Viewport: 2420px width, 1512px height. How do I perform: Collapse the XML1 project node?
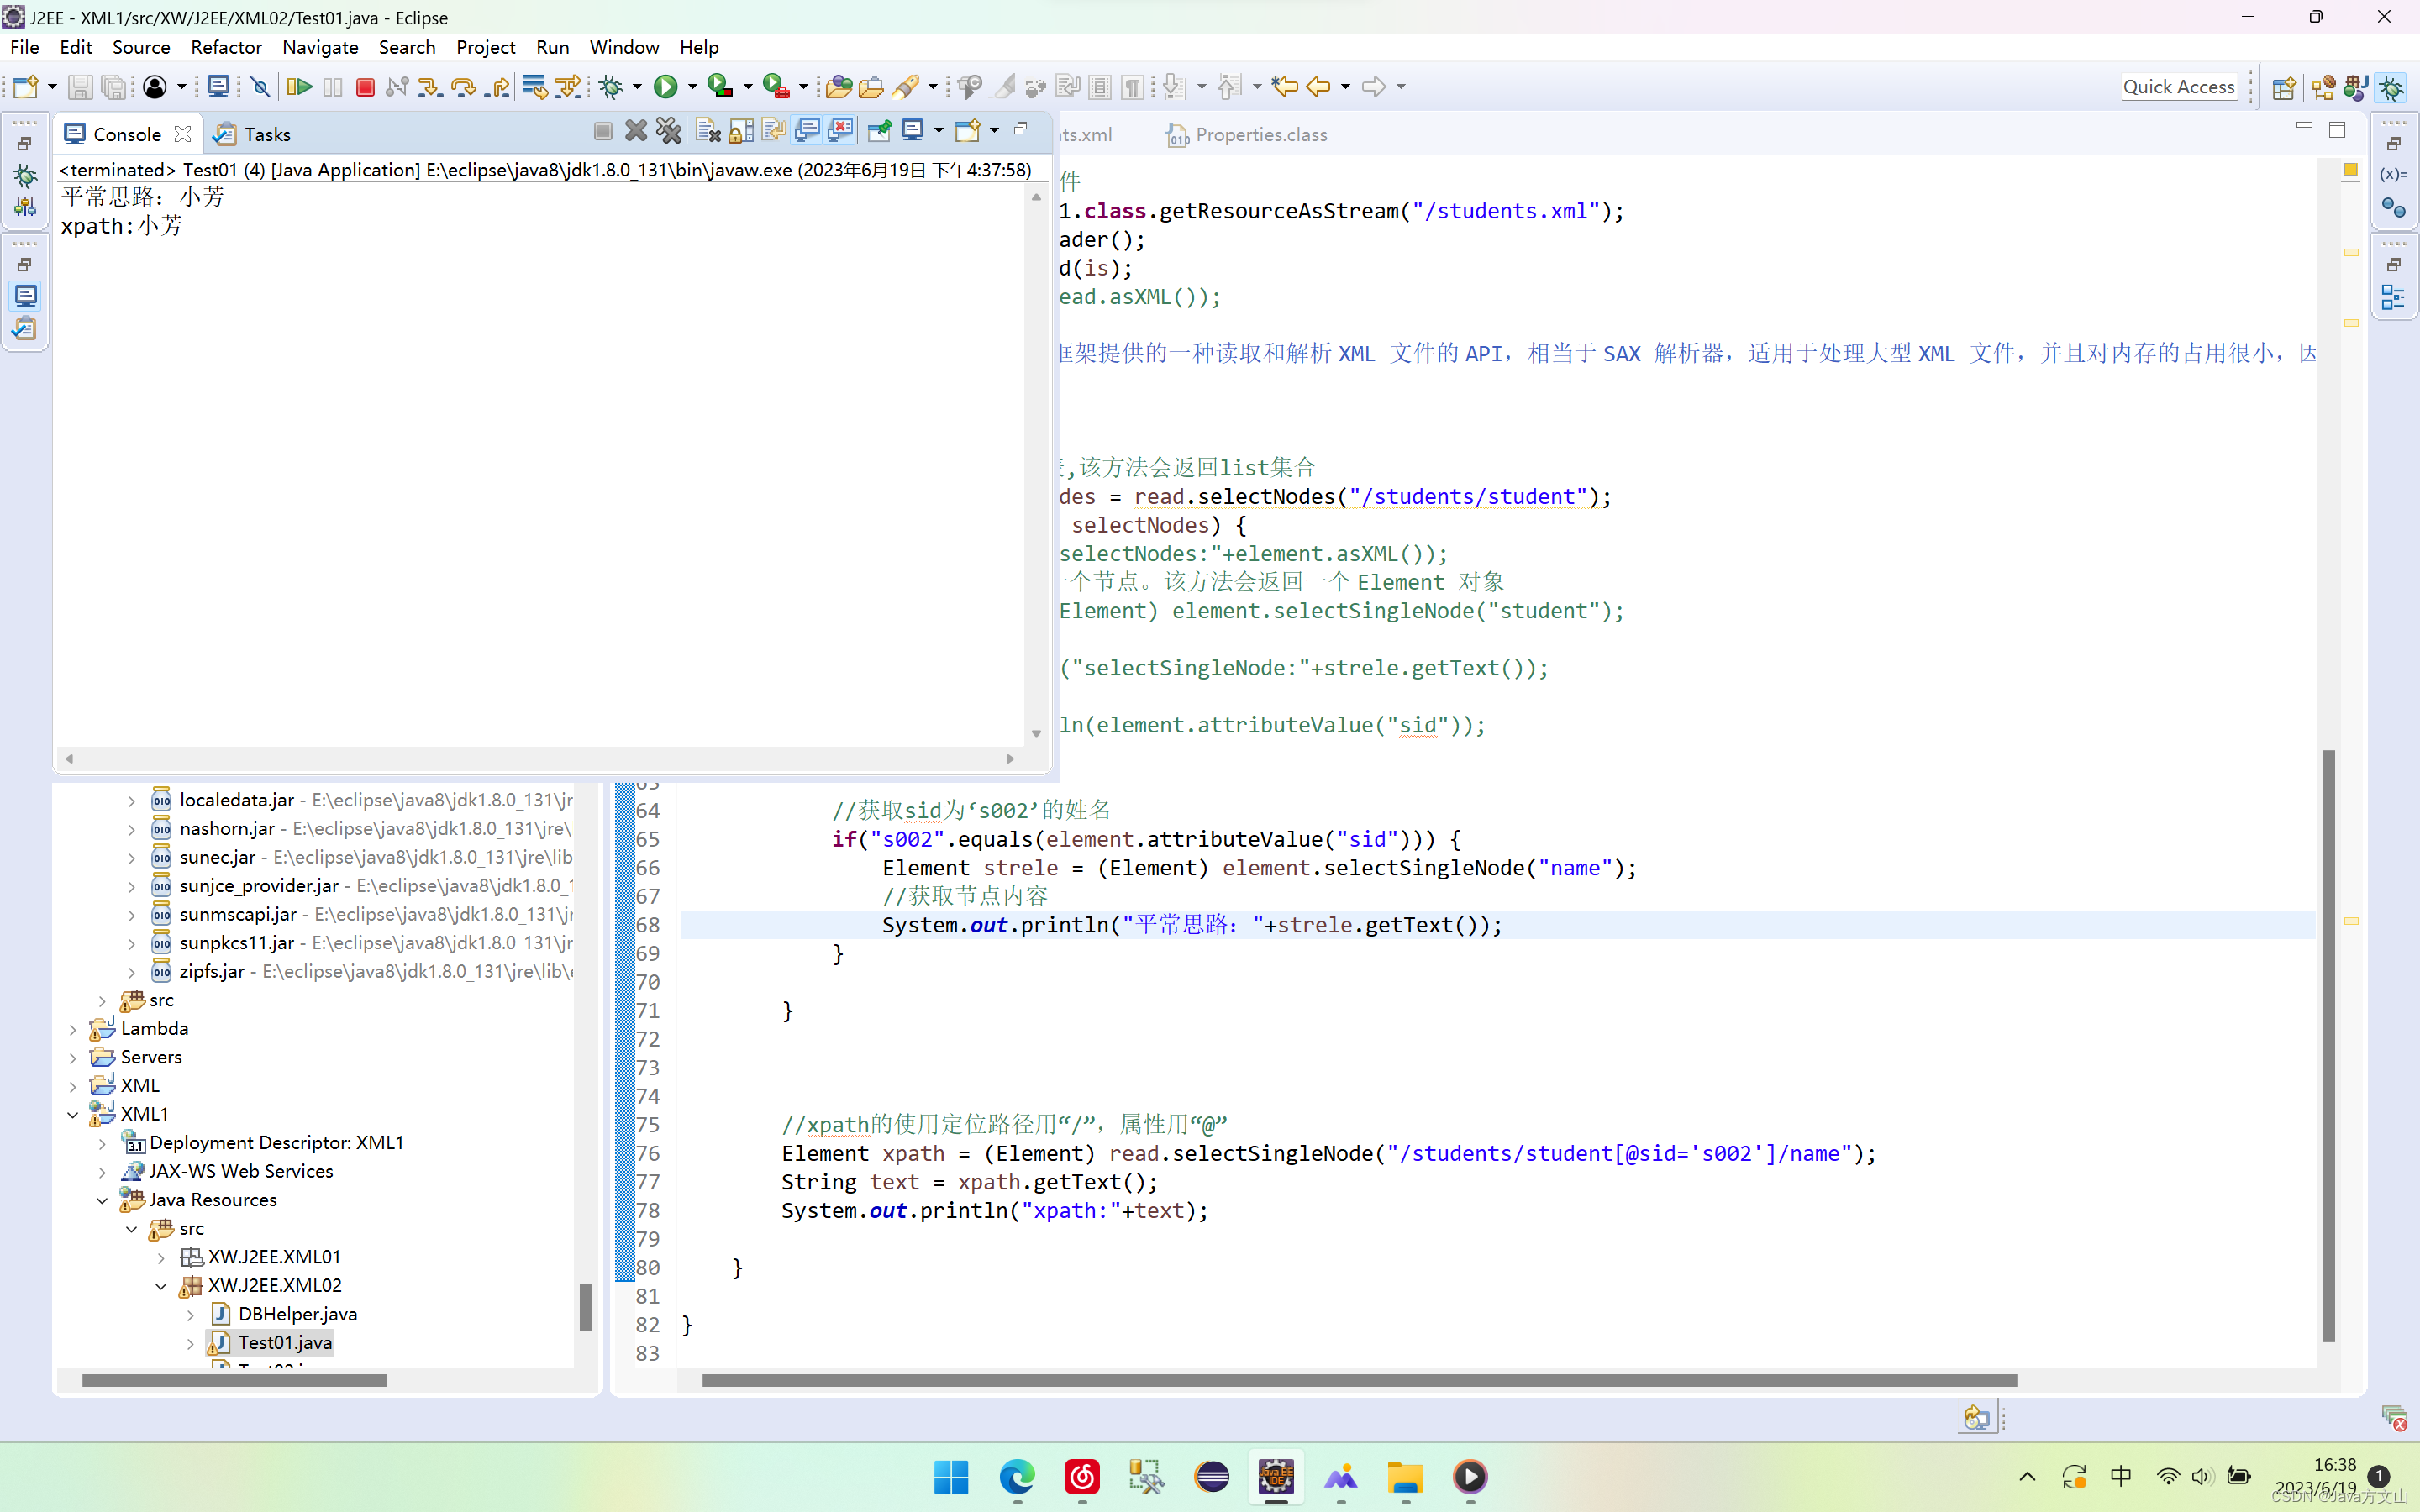pyautogui.click(x=73, y=1114)
